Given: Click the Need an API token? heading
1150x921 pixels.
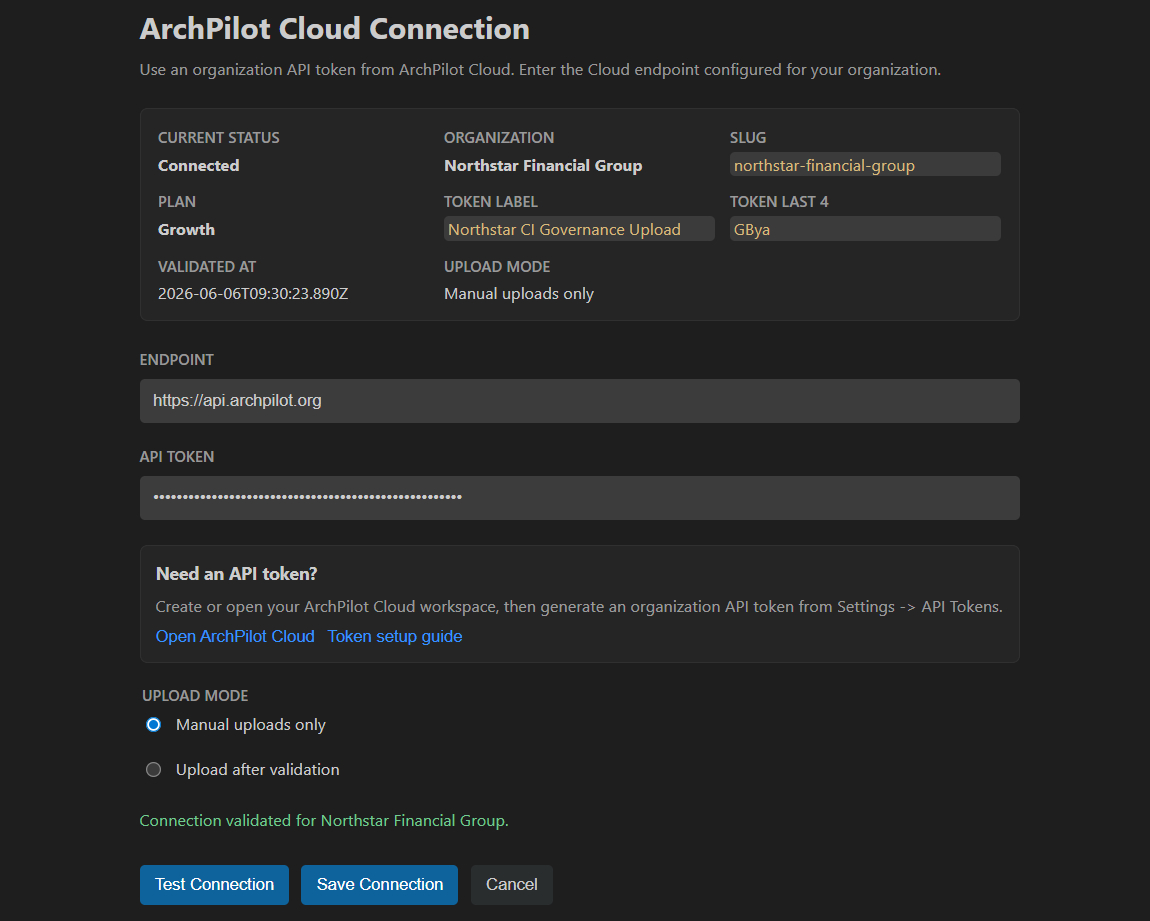Looking at the screenshot, I should [236, 573].
